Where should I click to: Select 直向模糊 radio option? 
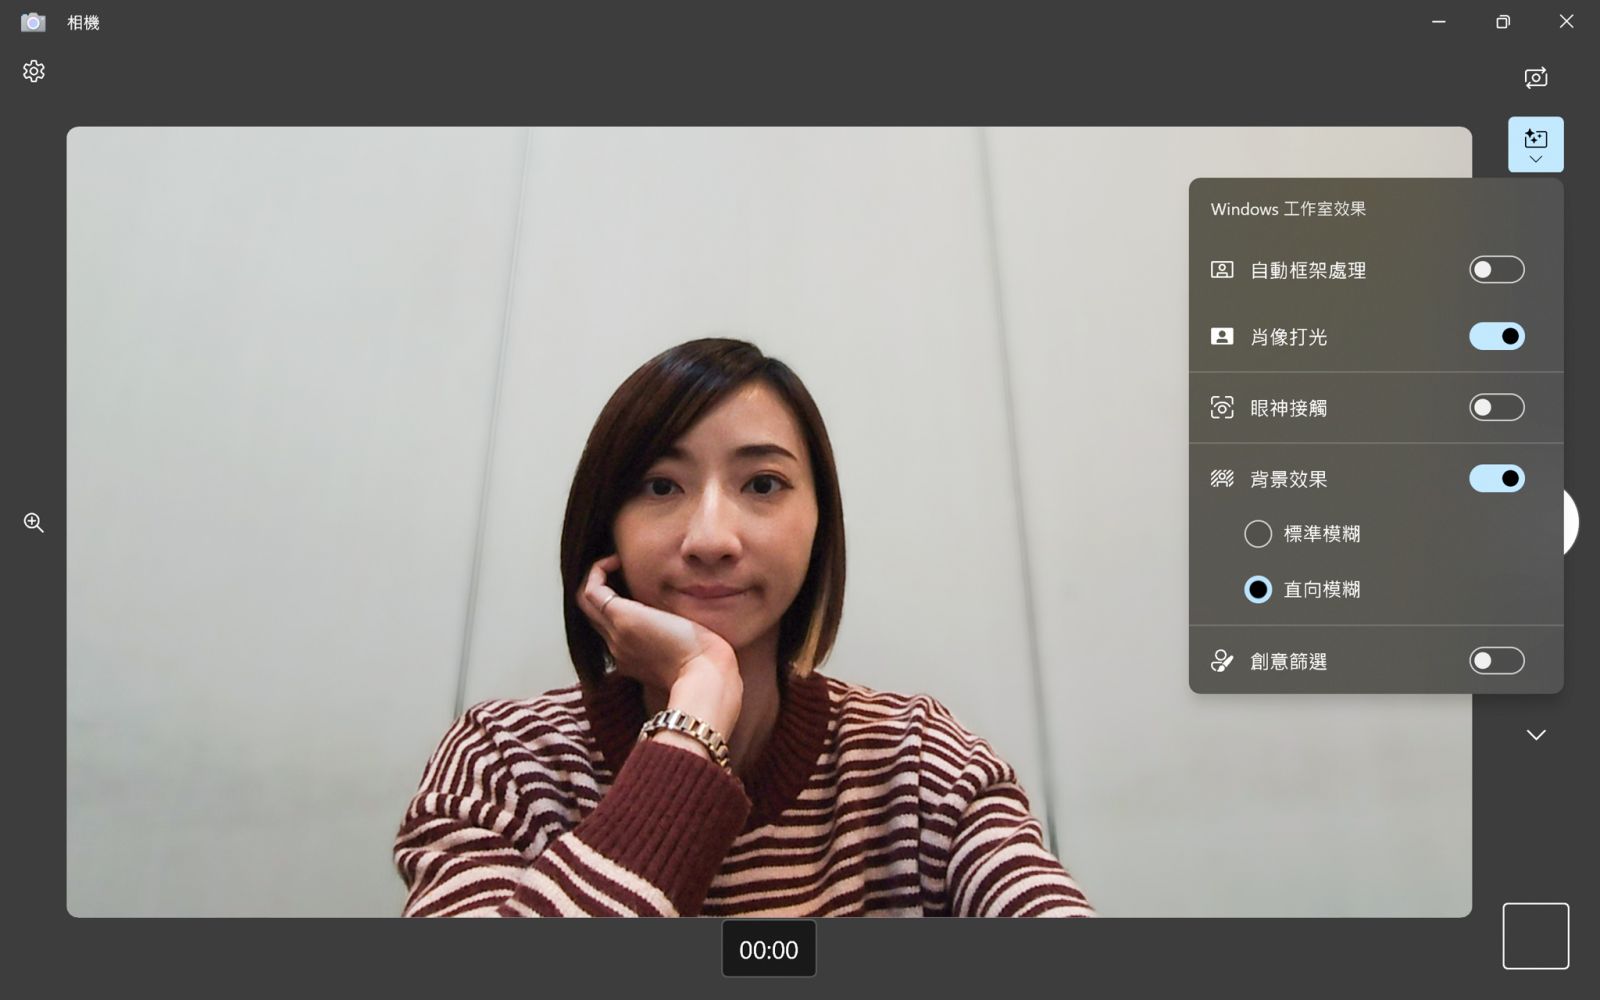[x=1258, y=590]
